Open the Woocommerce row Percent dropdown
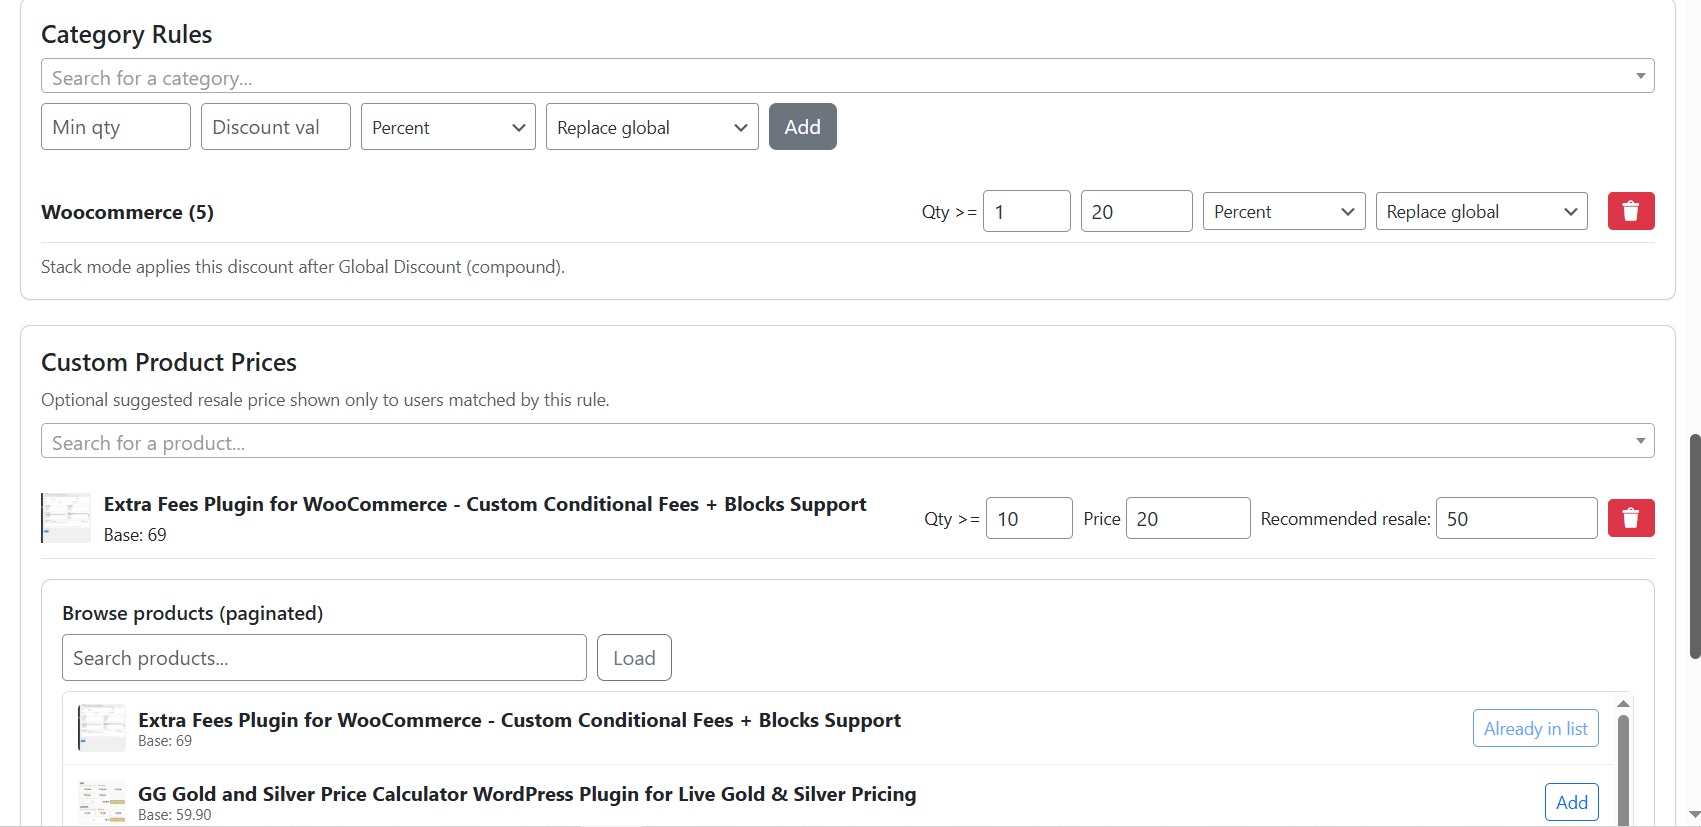Screen dimensions: 1701x827 [x=1284, y=211]
